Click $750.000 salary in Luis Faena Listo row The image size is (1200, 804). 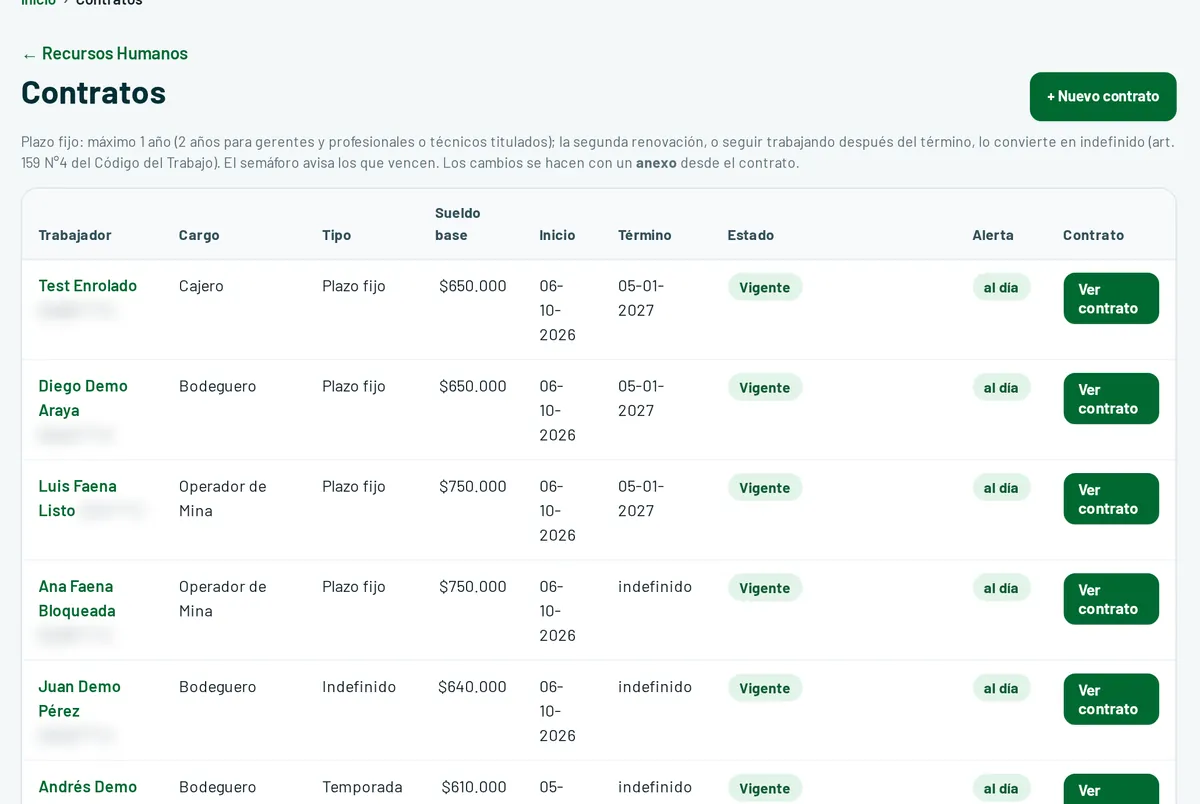click(x=473, y=486)
